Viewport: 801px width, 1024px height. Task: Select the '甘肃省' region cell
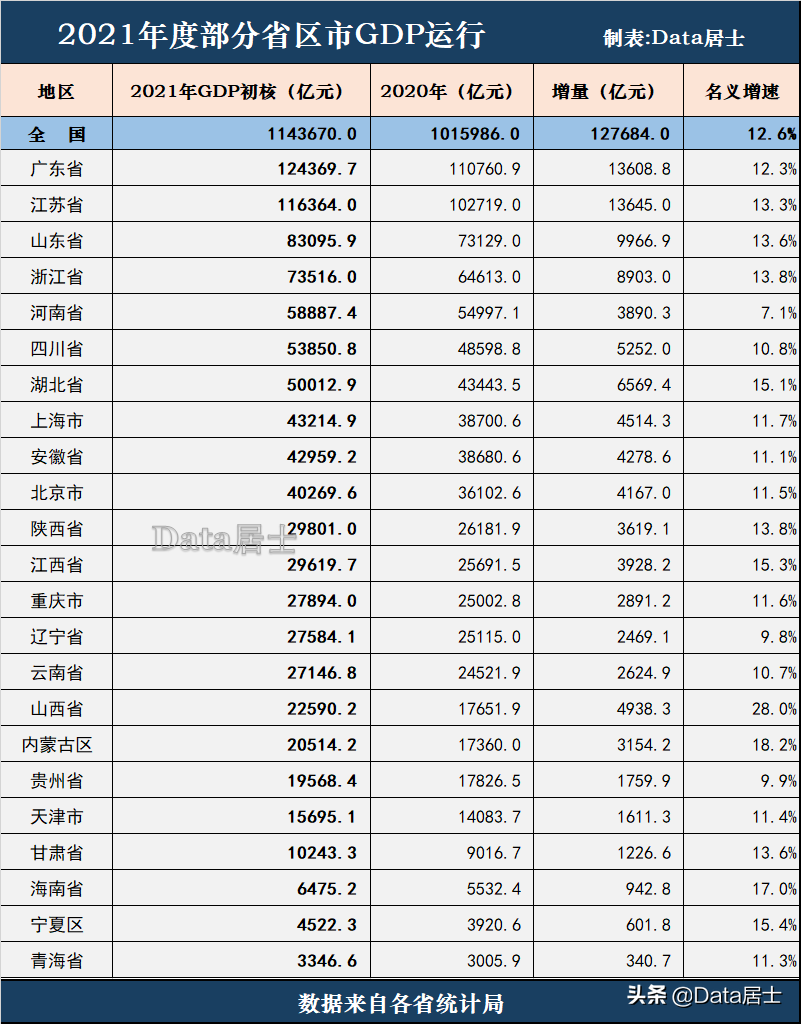pyautogui.click(x=57, y=852)
